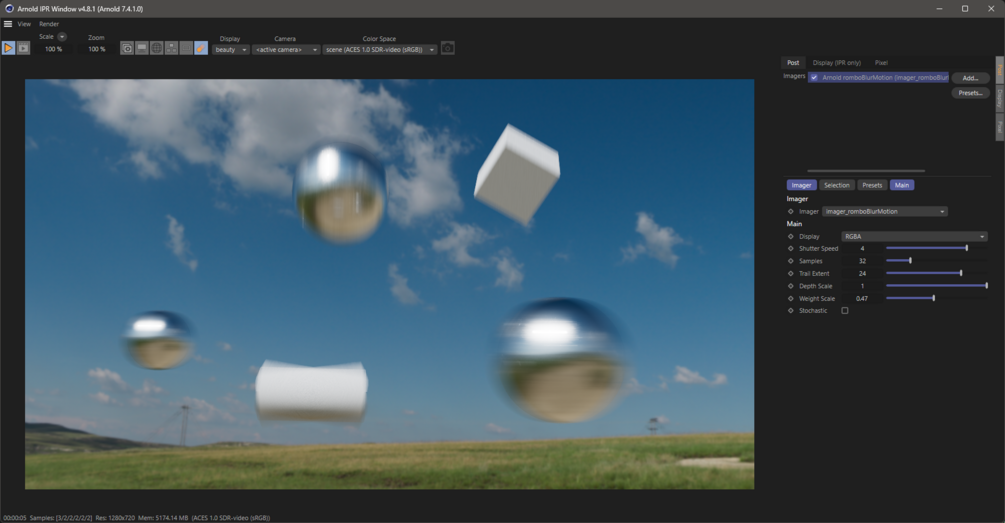Viewport: 1005px width, 523px height.
Task: Open the Scale dropdown arrow
Action: point(62,37)
